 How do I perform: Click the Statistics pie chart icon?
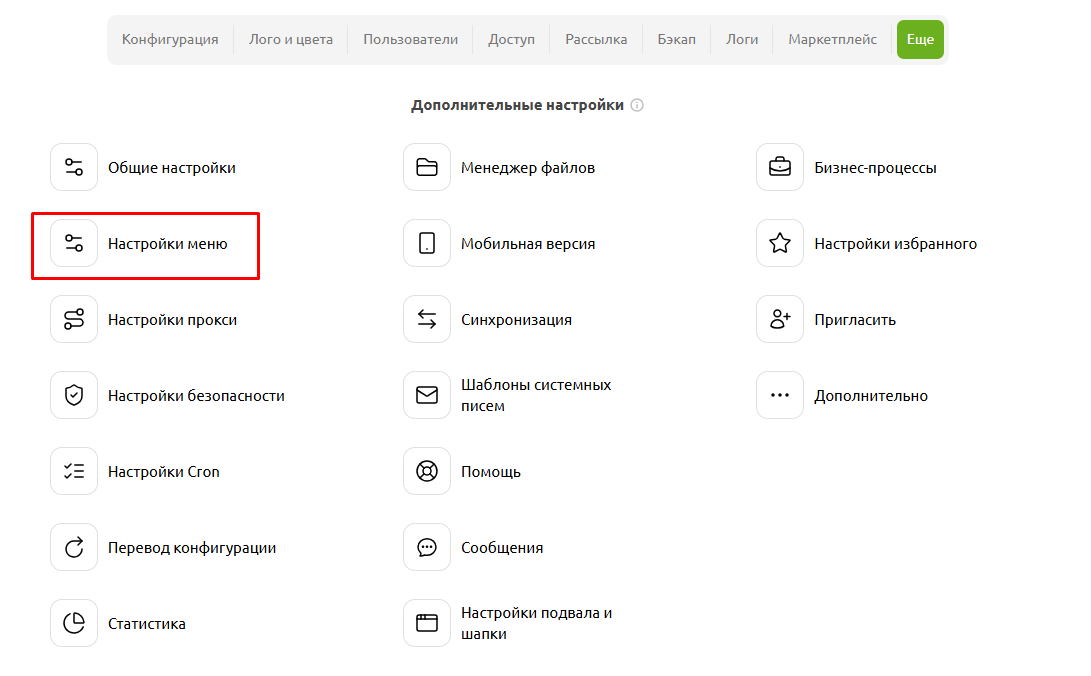pos(74,623)
